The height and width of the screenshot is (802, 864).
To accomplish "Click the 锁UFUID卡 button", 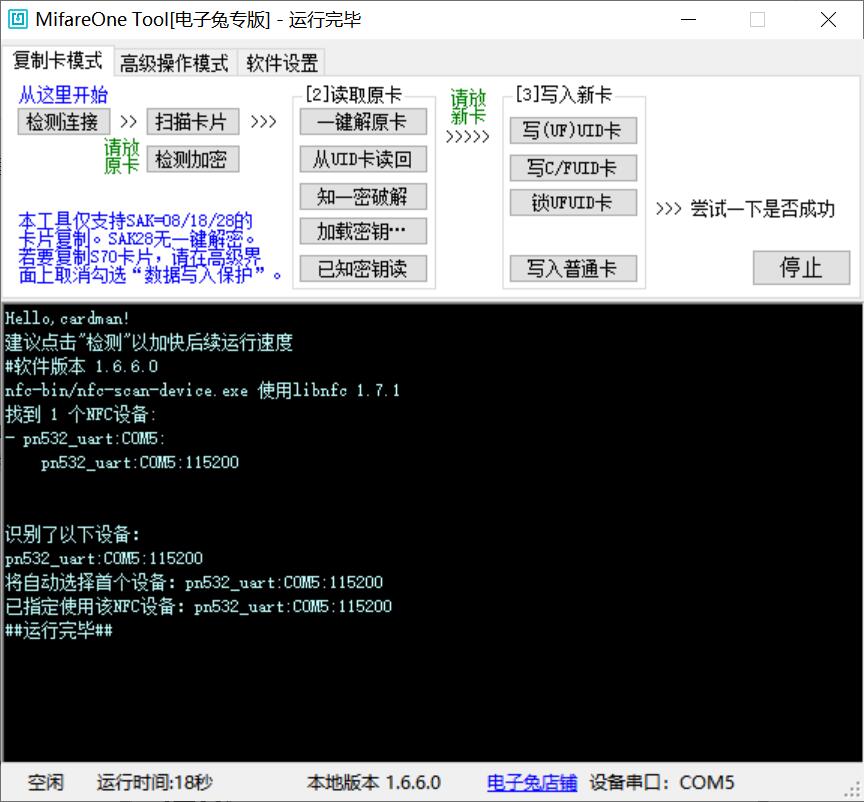I will pyautogui.click(x=573, y=203).
